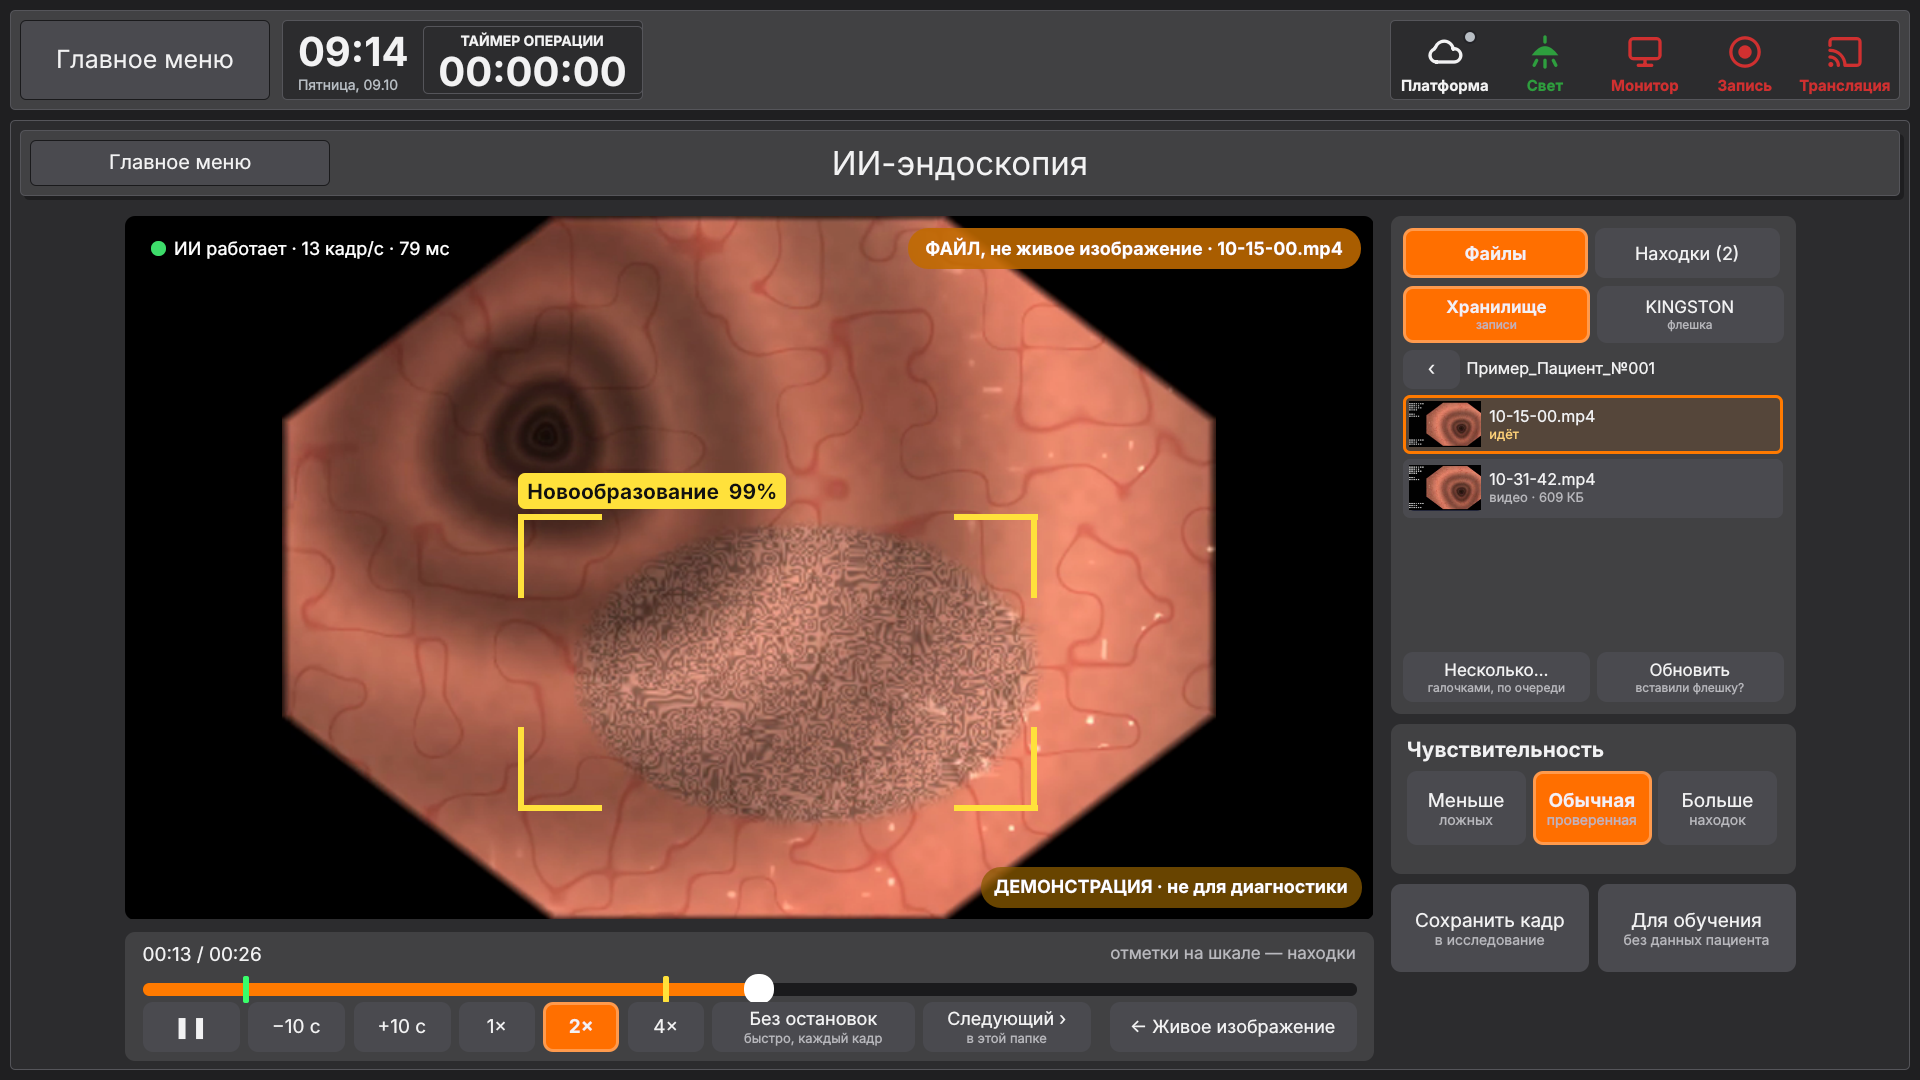Click Главное меню in the ИИ-эндоскопия bar
Viewport: 1920px width, 1080px height.
pos(180,163)
